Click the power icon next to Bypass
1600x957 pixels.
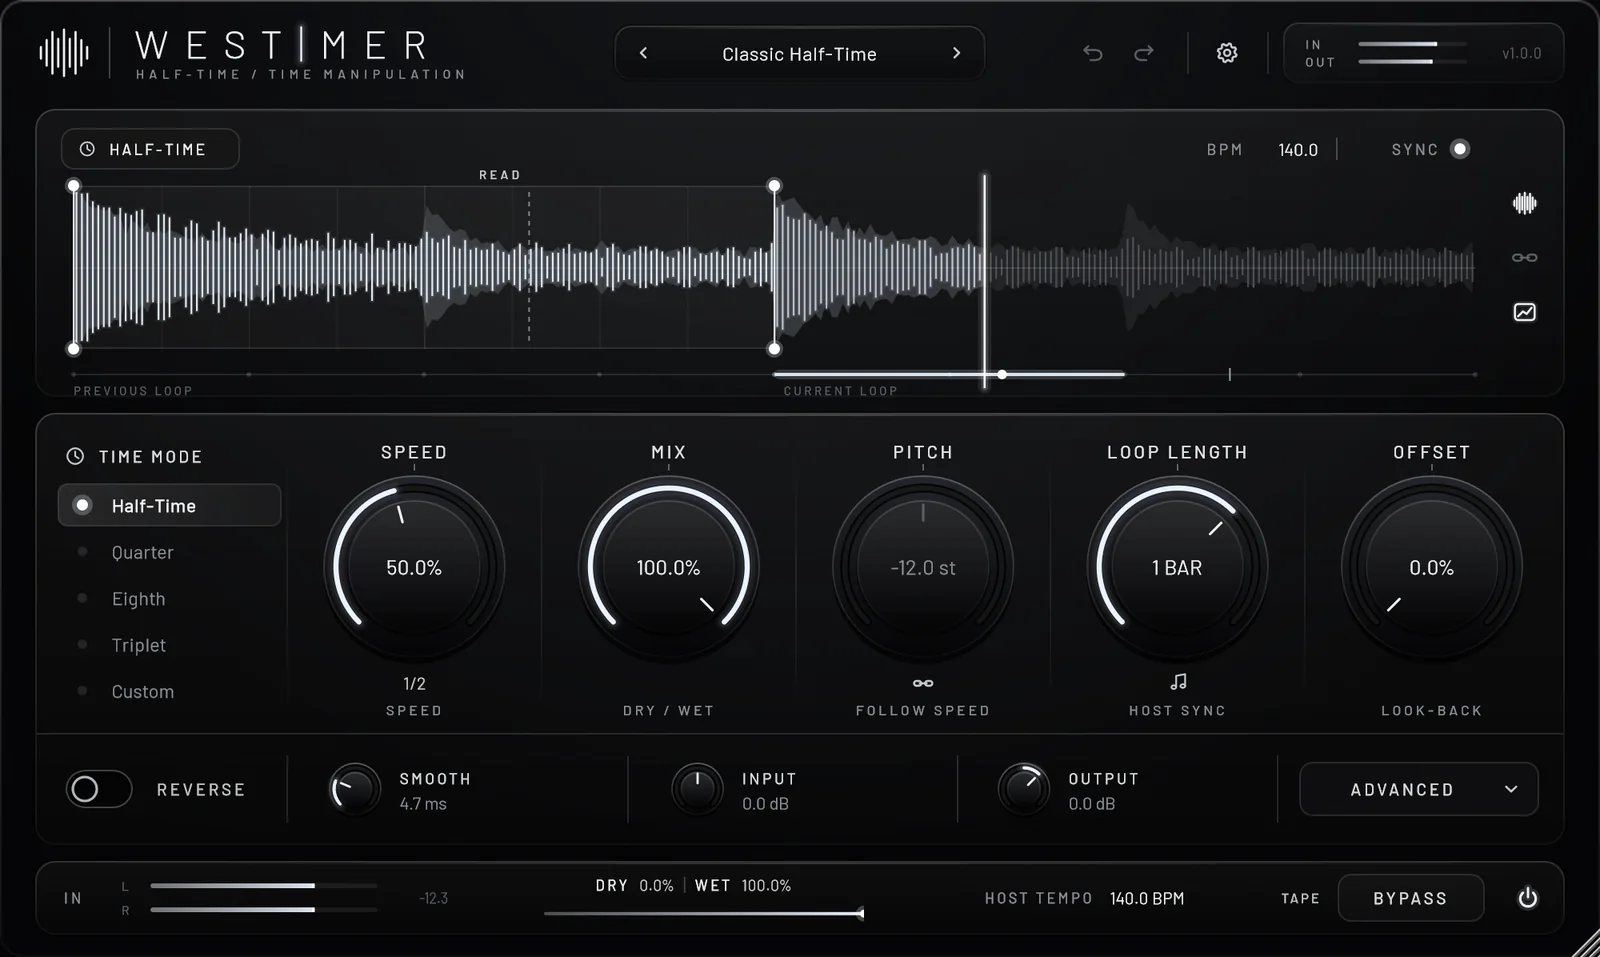coord(1527,898)
